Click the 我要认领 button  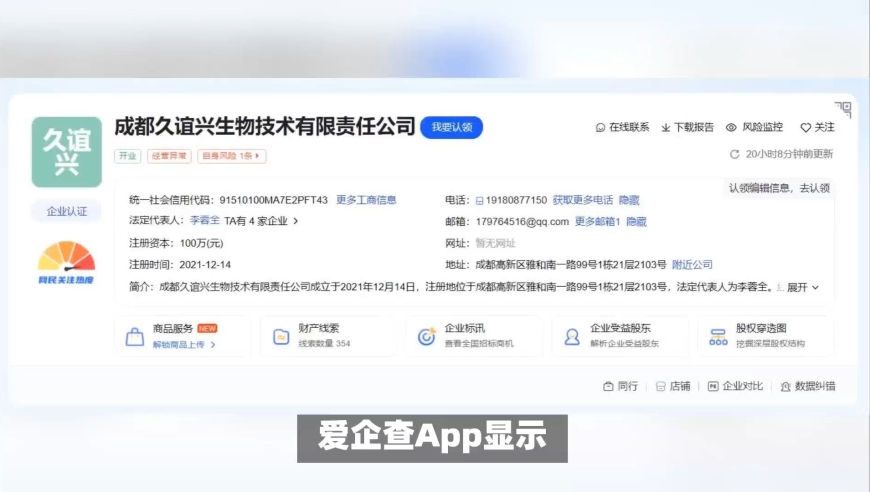pos(452,128)
